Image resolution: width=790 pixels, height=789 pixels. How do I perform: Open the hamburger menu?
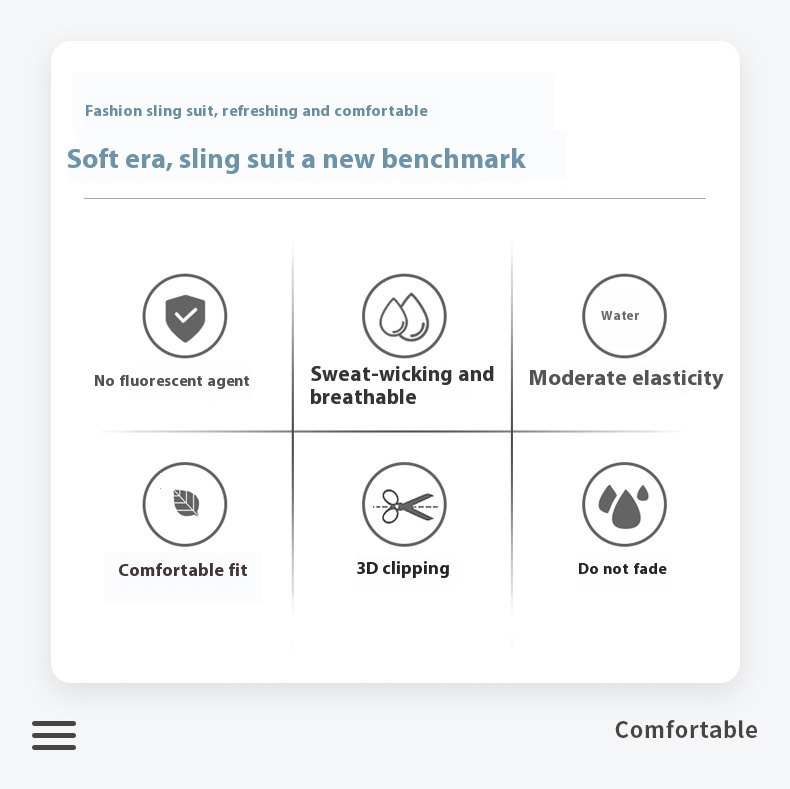point(54,735)
